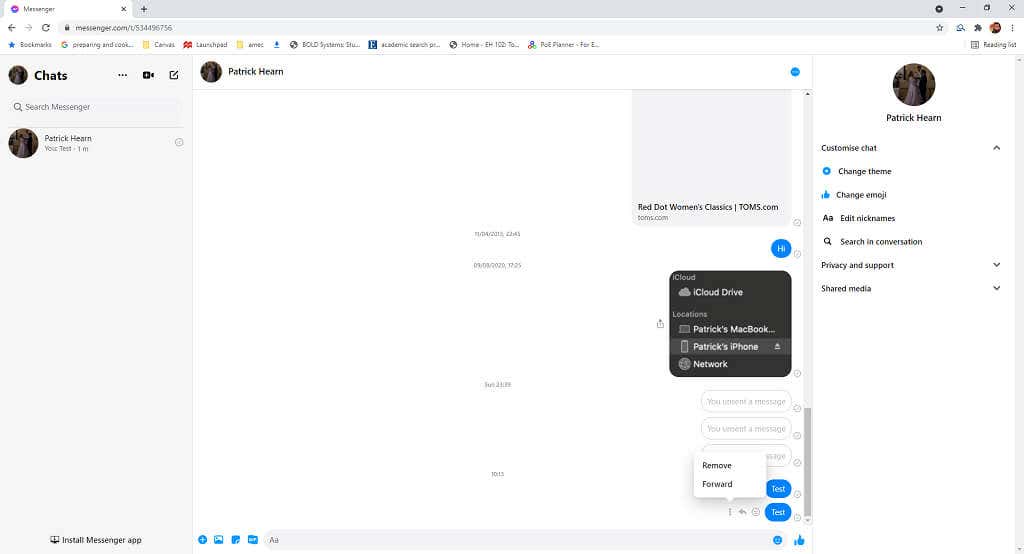React to Test message with smiley icon
The image size is (1024, 554).
pos(756,512)
